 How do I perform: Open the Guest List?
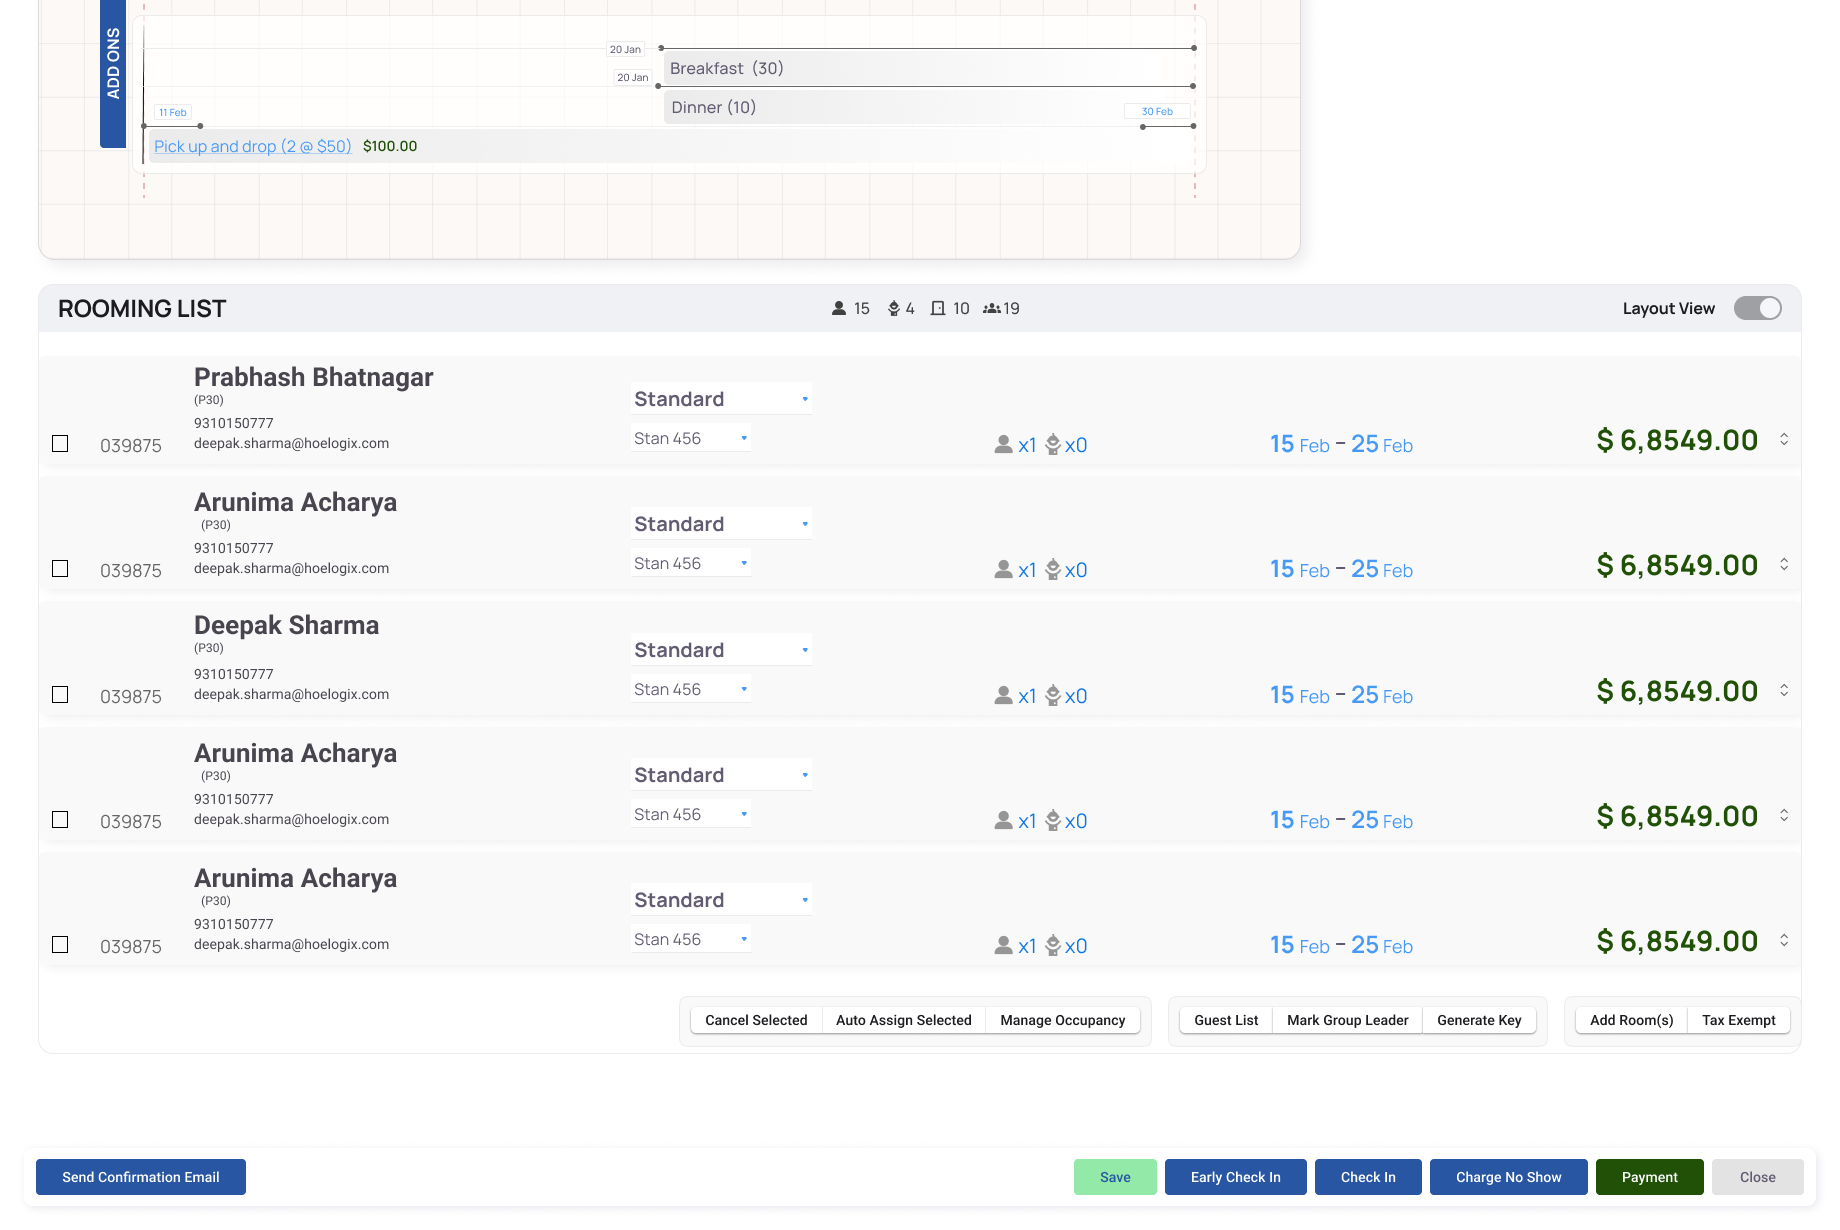(1226, 1020)
